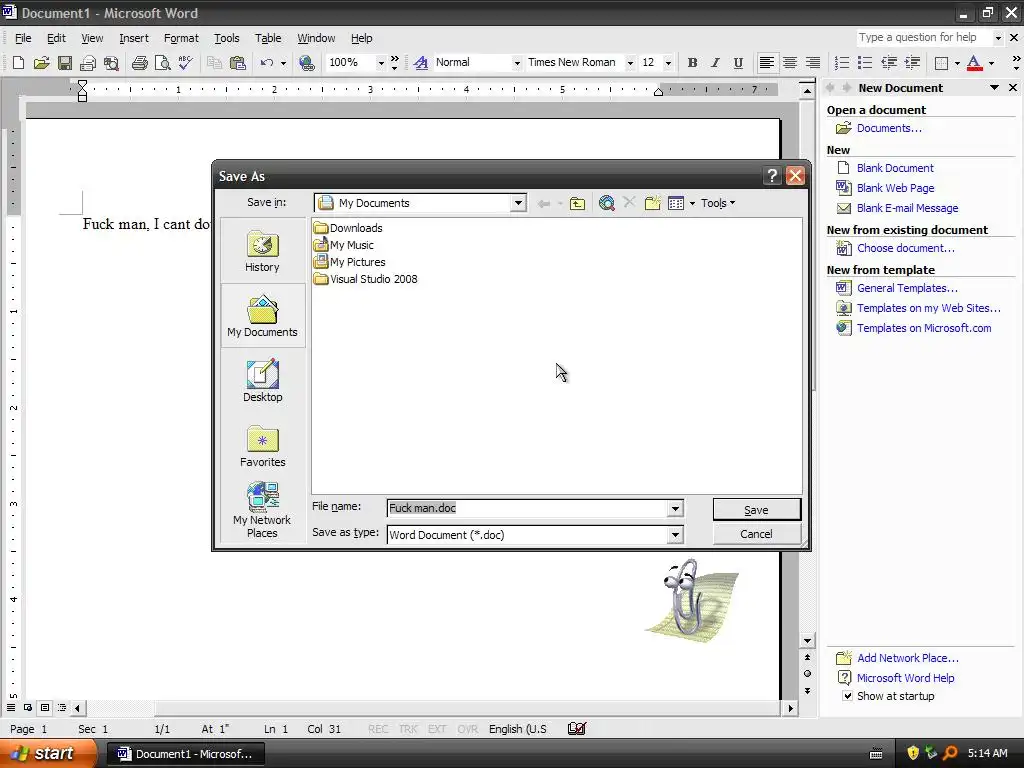This screenshot has width=1024, height=768.
Task: Open the Help menu
Action: pos(361,38)
